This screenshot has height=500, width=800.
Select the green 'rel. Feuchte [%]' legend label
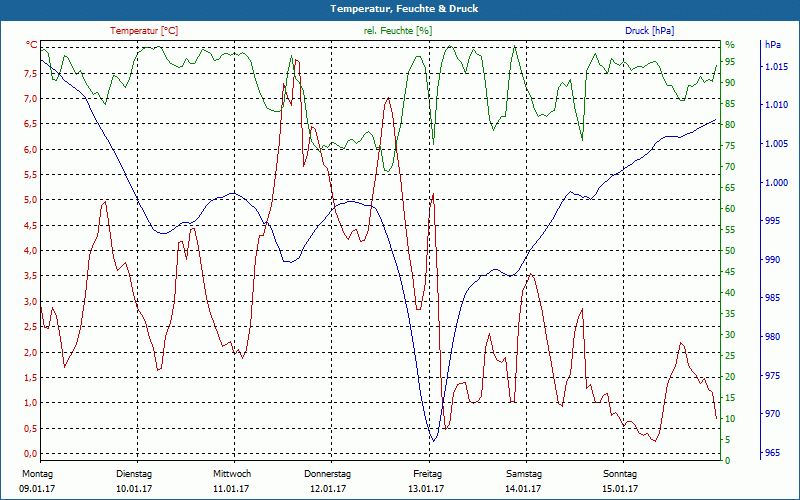pos(398,31)
